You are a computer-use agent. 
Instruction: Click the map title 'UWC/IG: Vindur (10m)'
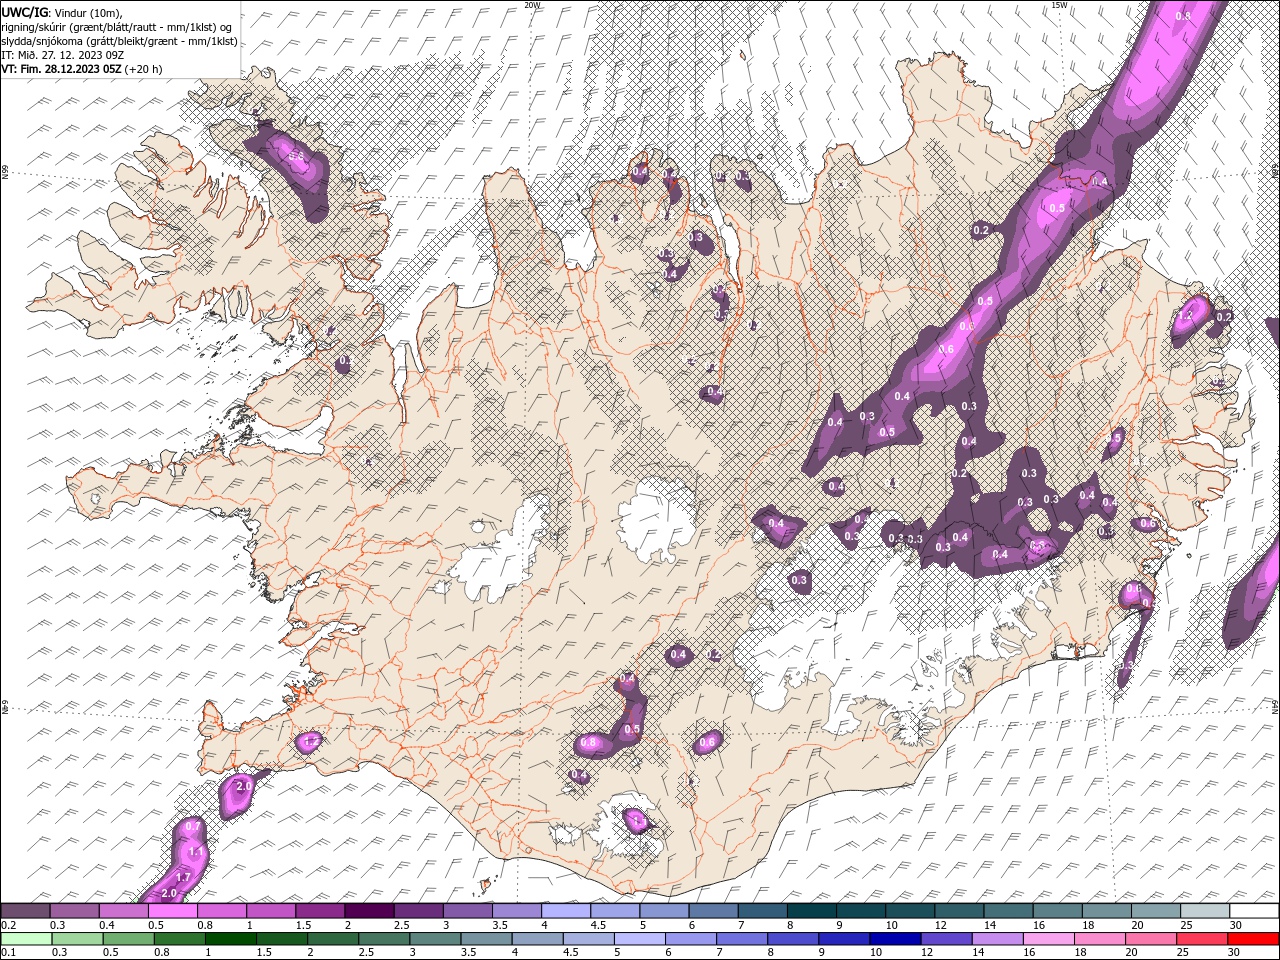(x=62, y=12)
